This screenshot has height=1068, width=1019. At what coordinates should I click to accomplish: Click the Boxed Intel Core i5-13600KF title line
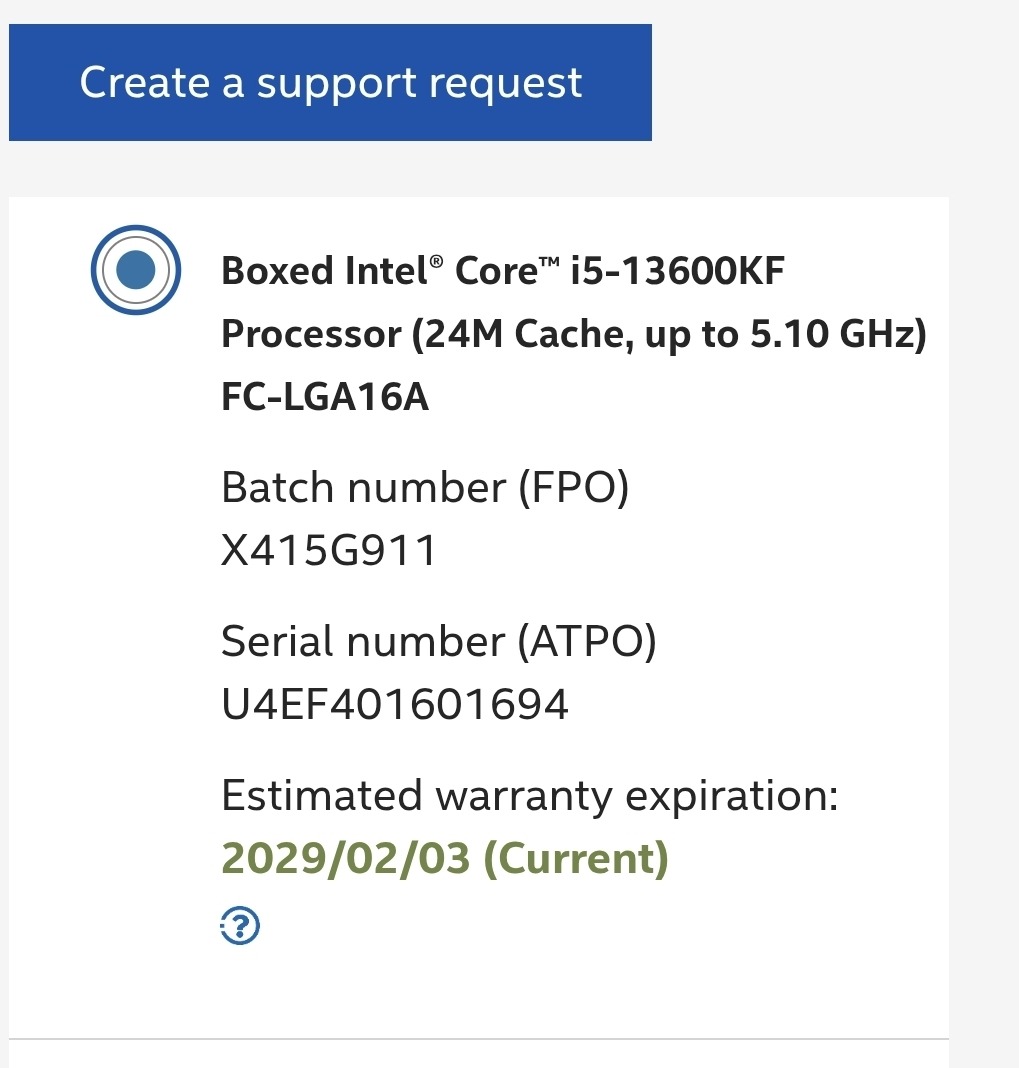pos(503,271)
